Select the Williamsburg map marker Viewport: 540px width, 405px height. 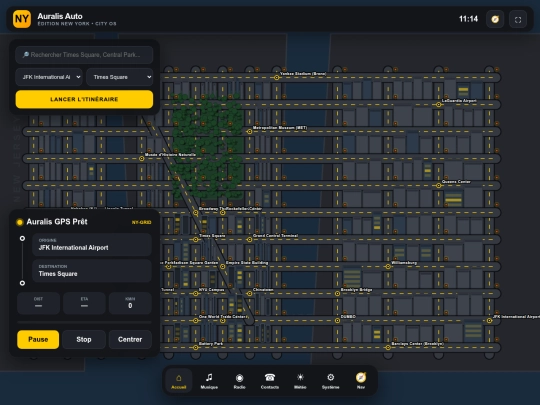pyautogui.click(x=388, y=266)
